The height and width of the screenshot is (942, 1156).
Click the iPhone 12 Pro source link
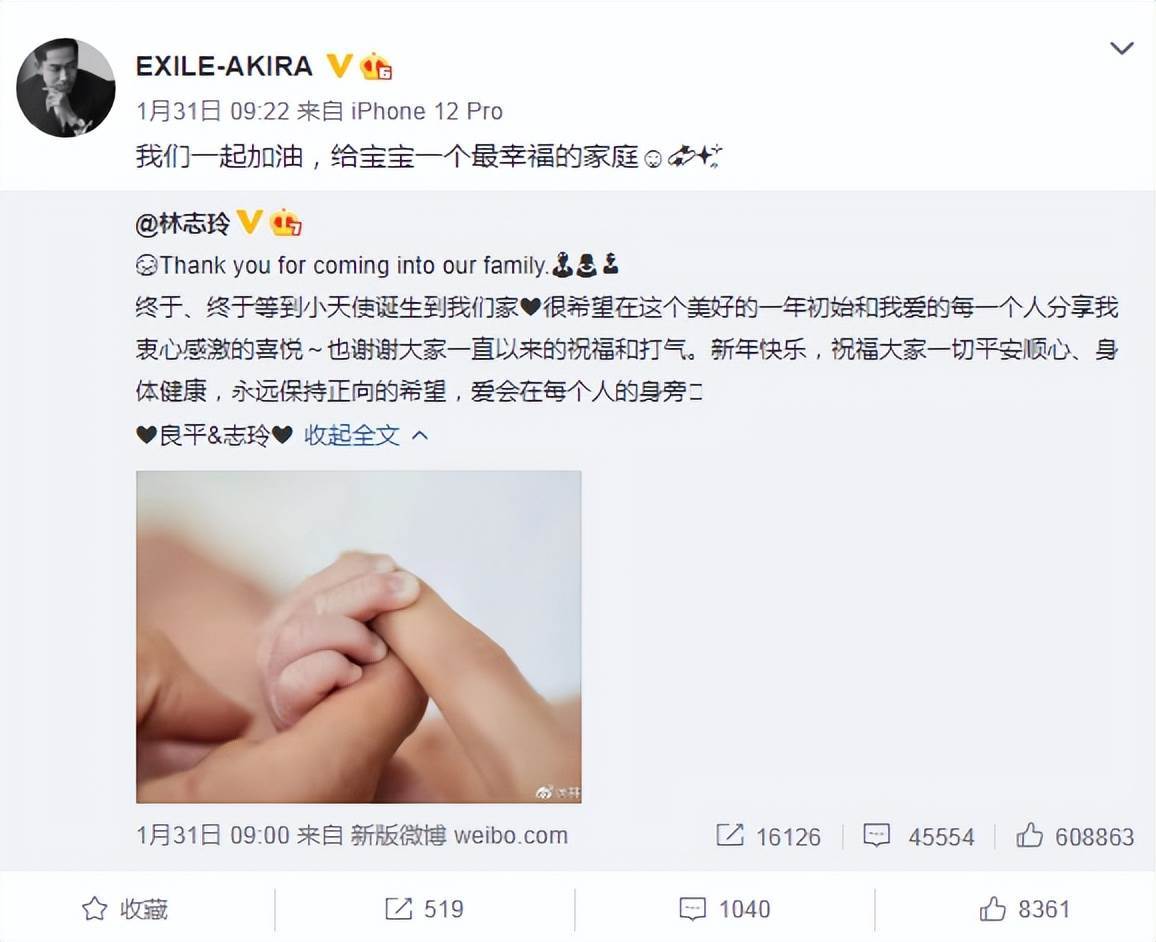[427, 111]
